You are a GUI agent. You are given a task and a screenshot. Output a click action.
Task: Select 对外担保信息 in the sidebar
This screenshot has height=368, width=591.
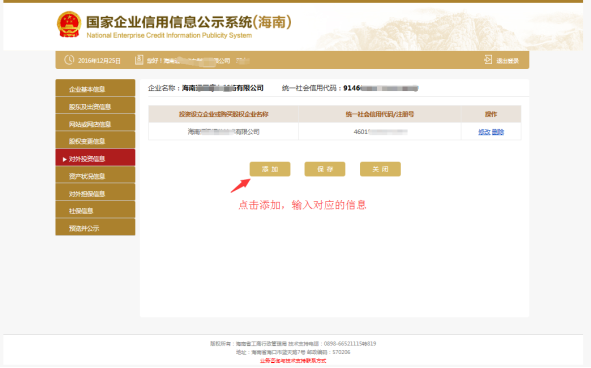[95, 193]
